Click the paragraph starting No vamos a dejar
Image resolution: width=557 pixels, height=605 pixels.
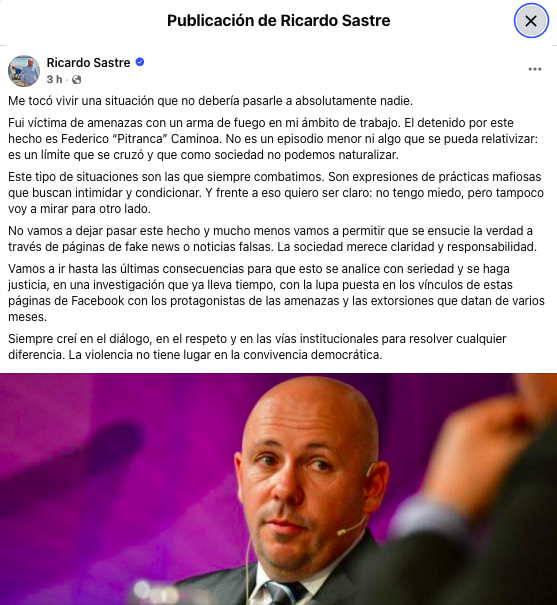coord(272,238)
